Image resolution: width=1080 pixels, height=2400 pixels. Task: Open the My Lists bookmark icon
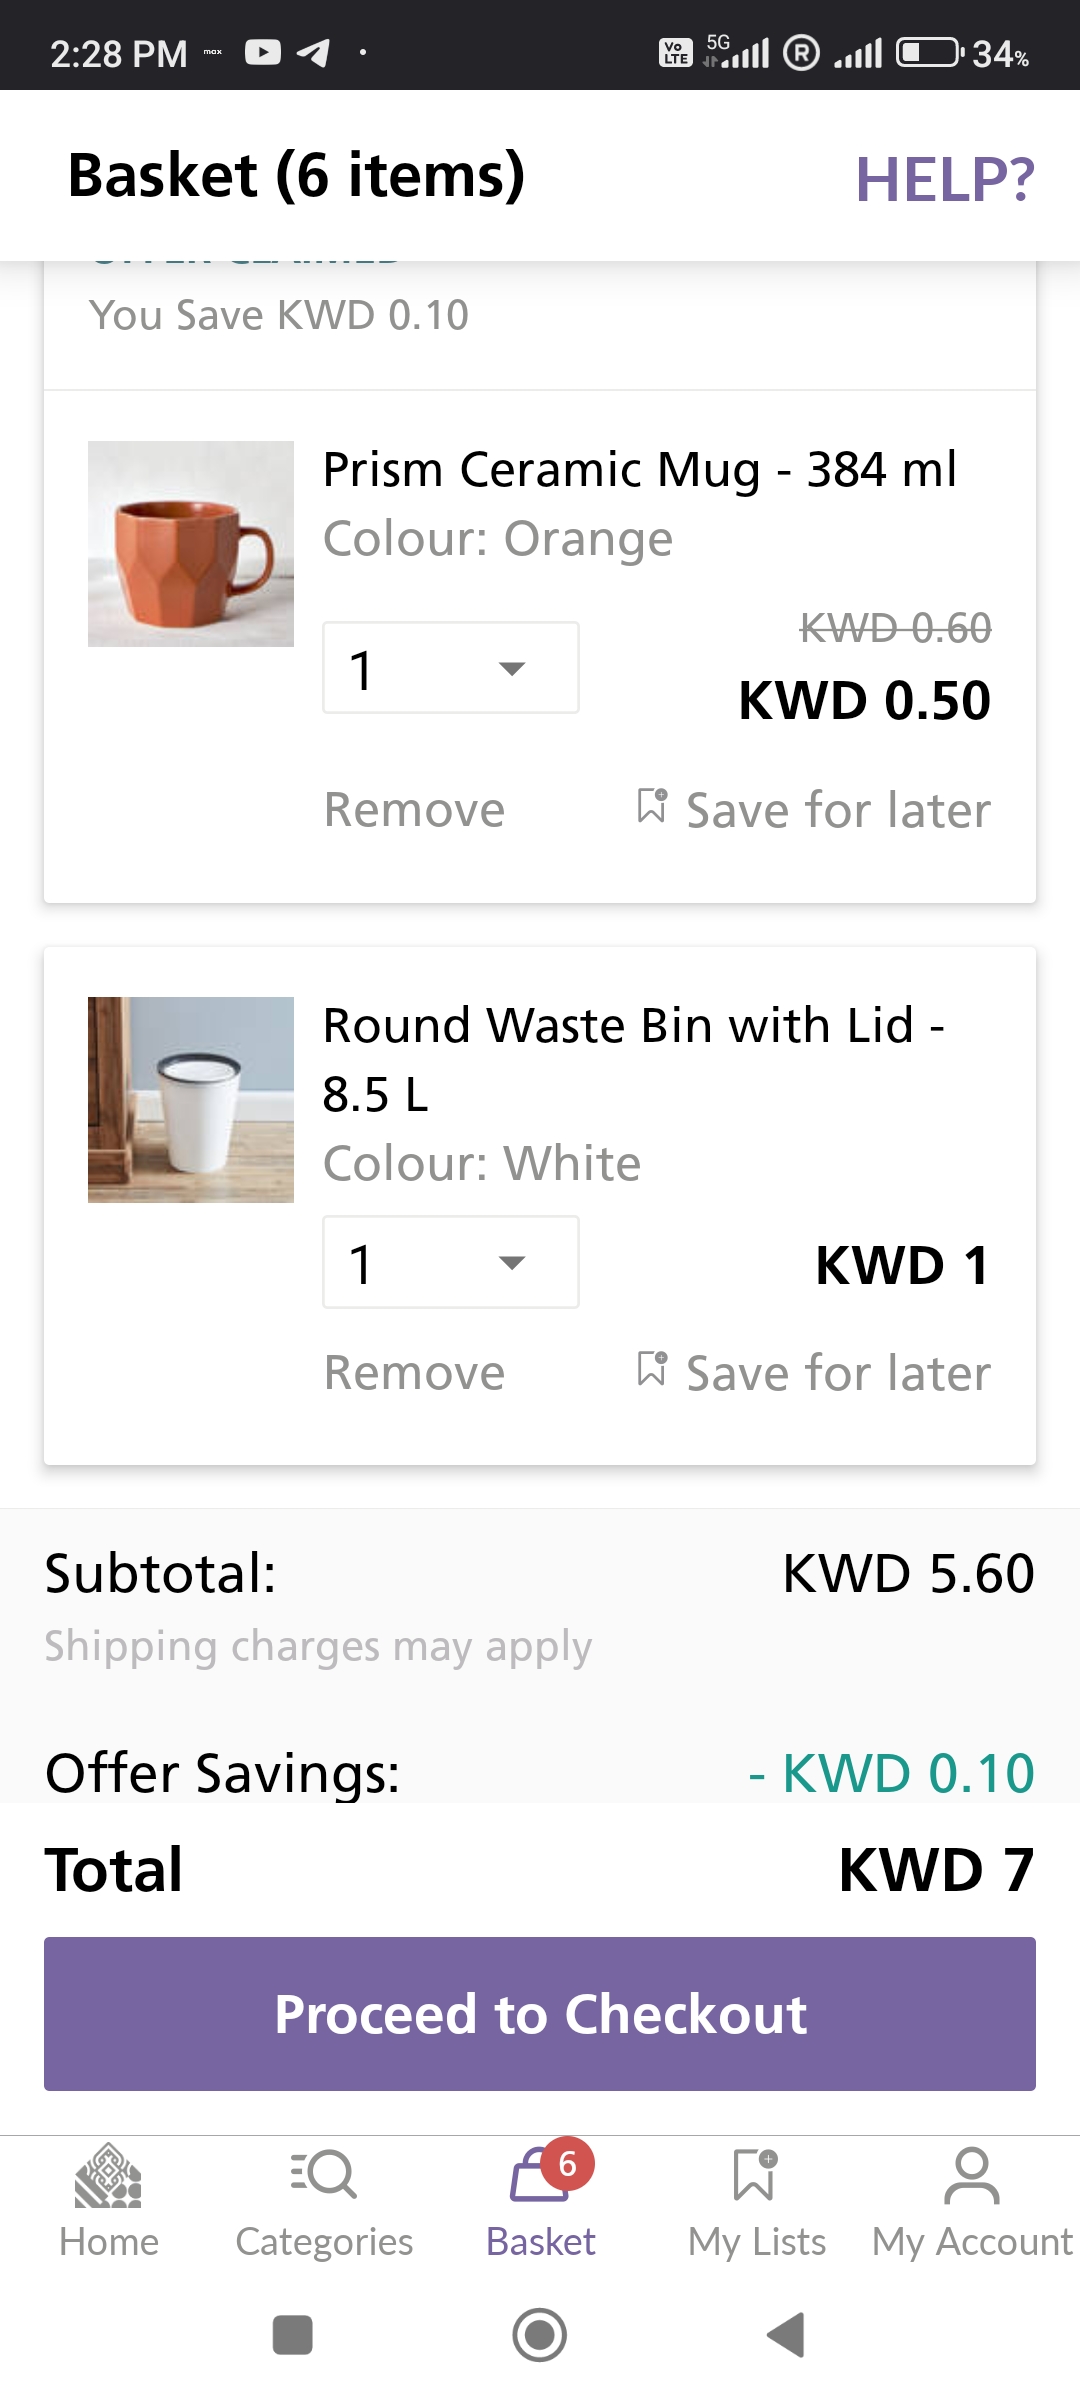coord(756,2175)
